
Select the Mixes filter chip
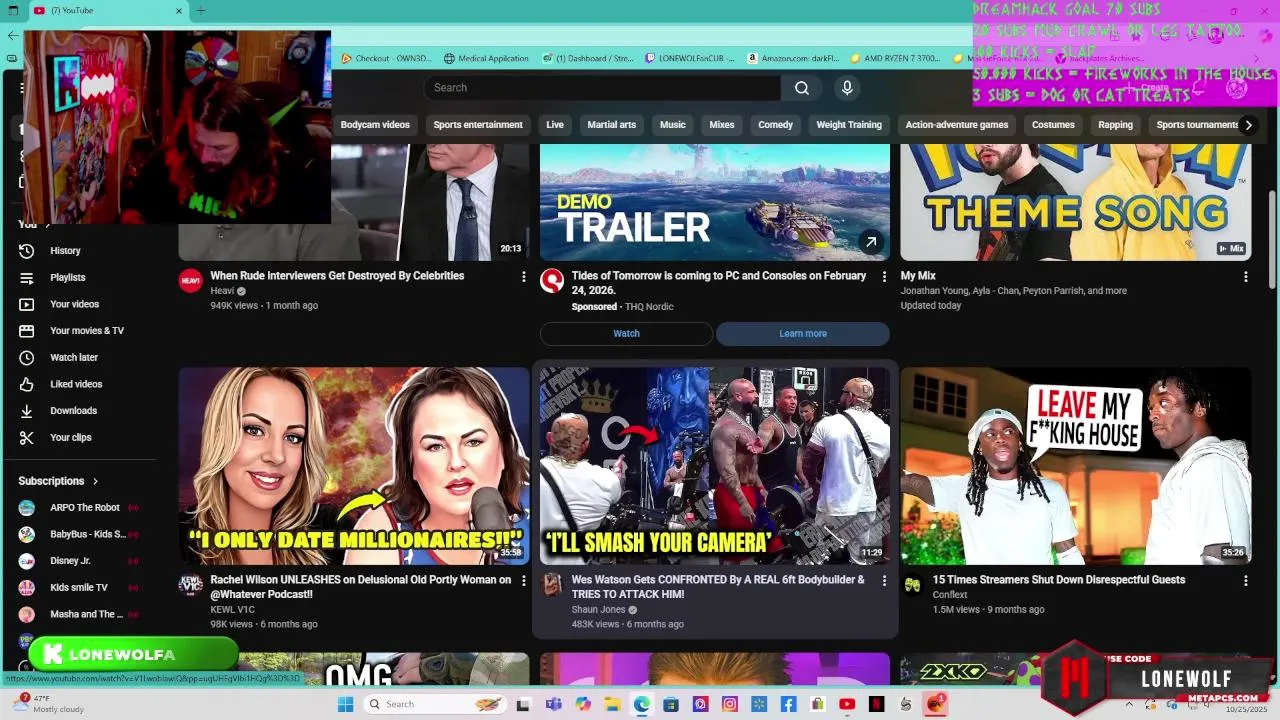(x=722, y=125)
